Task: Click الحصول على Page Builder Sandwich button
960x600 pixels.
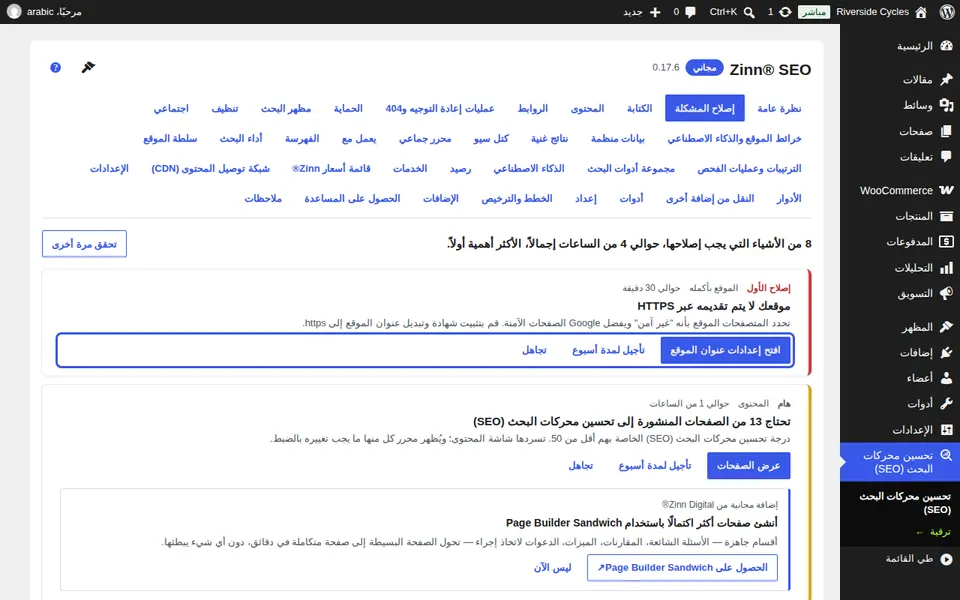Action: click(682, 568)
